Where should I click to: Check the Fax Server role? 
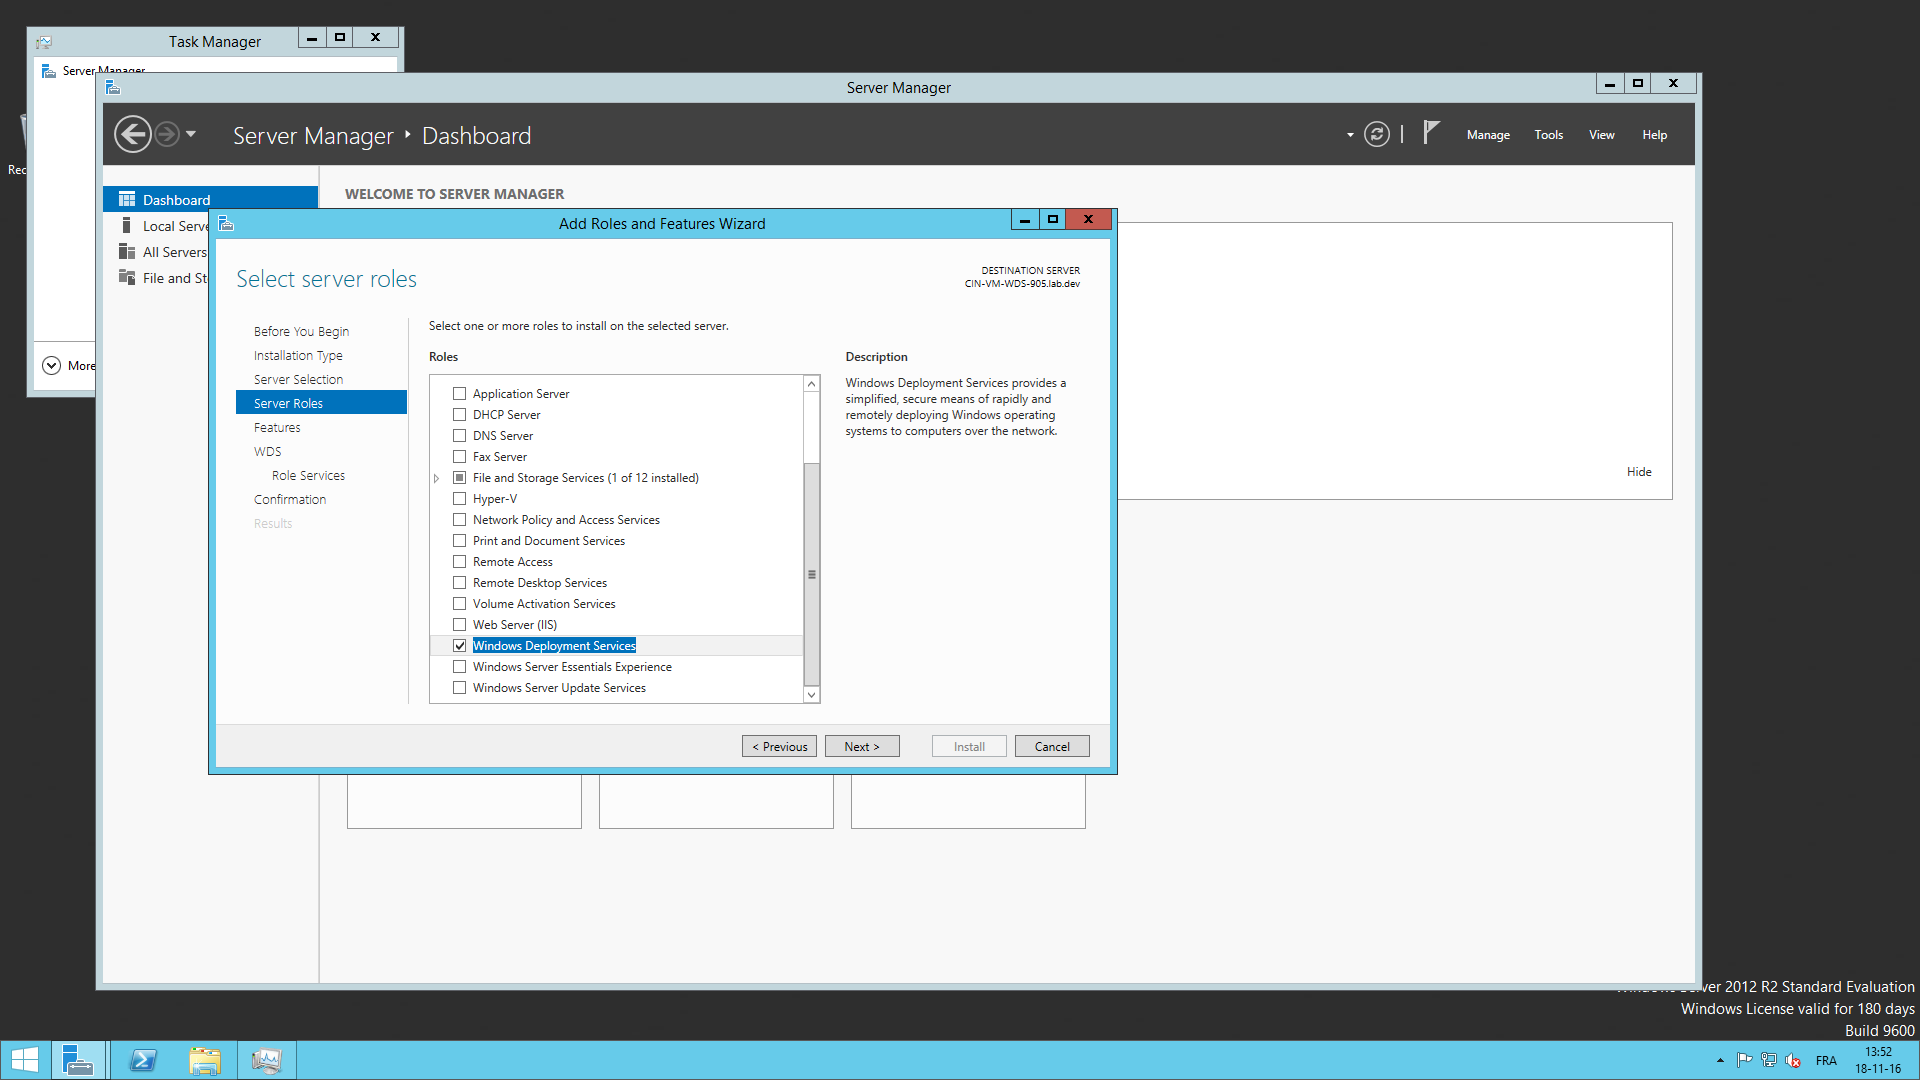click(460, 456)
